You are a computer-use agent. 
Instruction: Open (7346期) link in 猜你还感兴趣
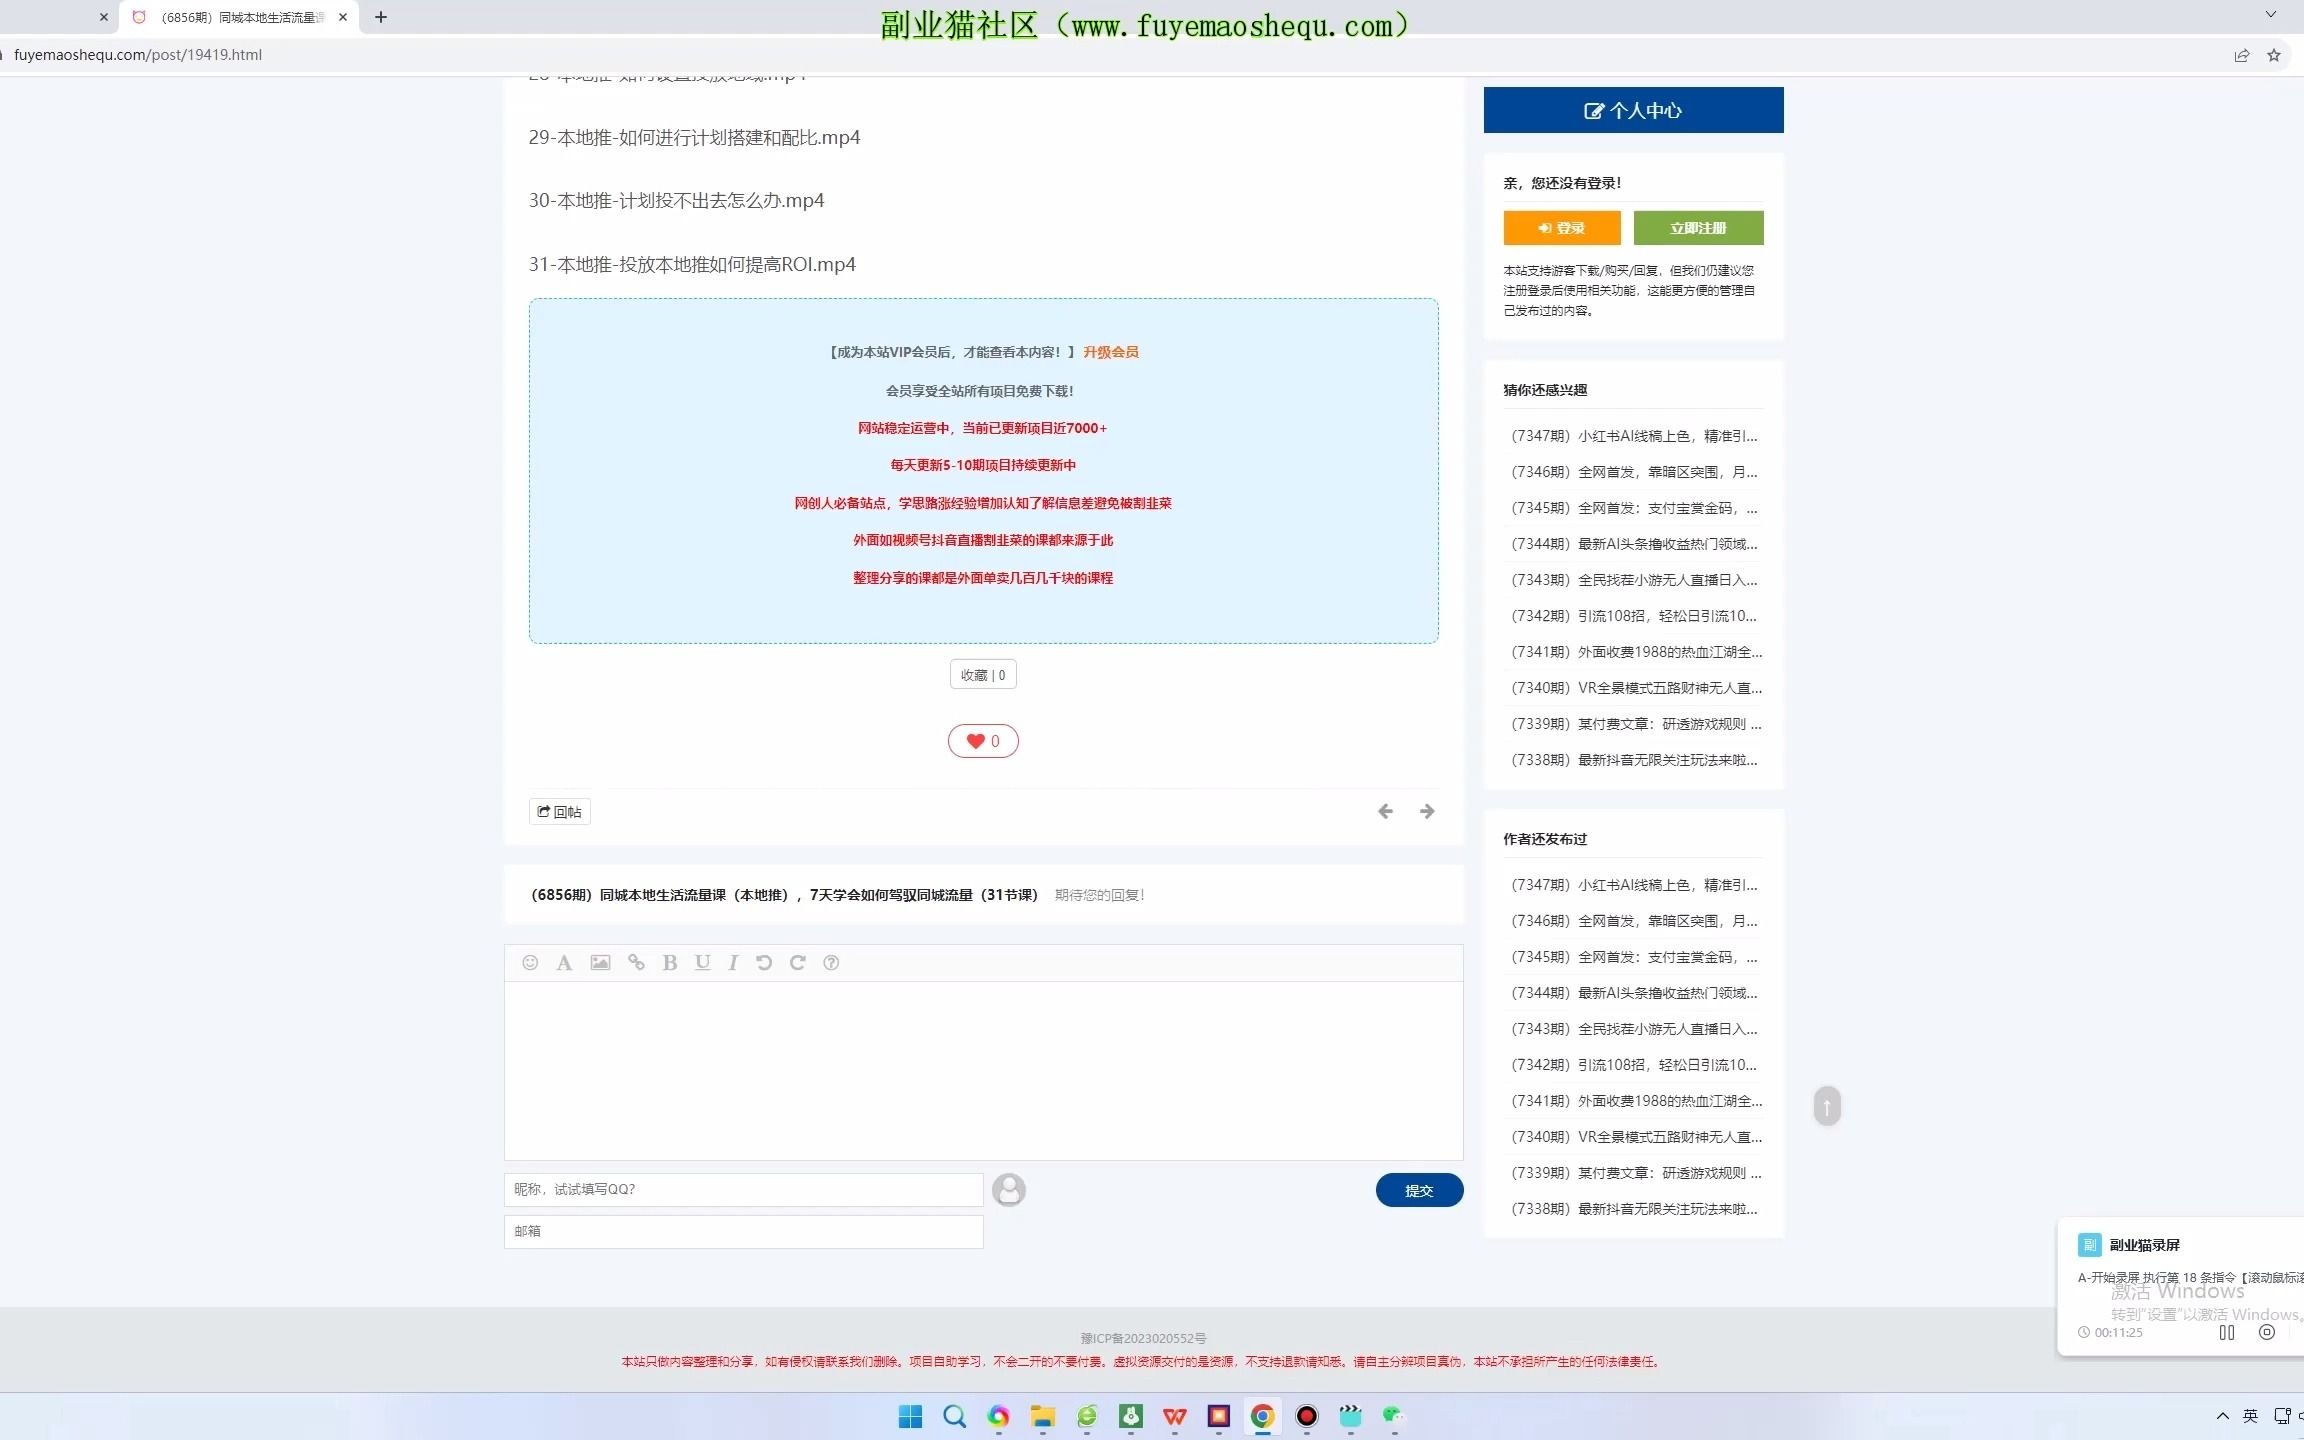pos(1634,472)
